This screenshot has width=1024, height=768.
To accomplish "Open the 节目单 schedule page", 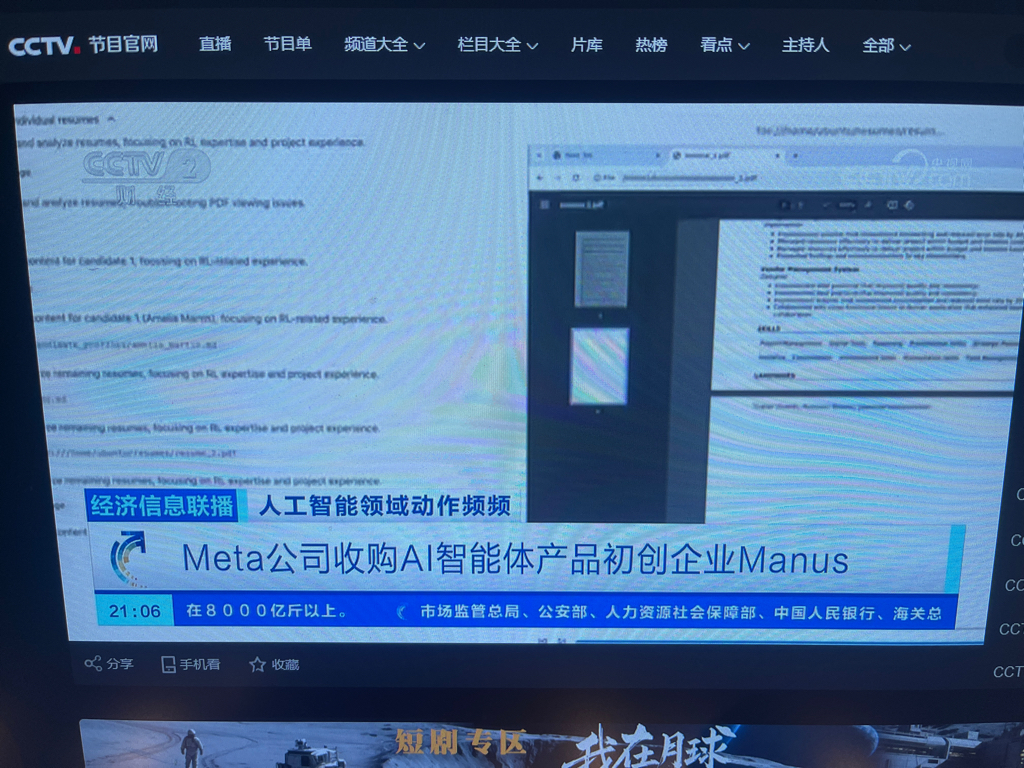I will pyautogui.click(x=287, y=44).
